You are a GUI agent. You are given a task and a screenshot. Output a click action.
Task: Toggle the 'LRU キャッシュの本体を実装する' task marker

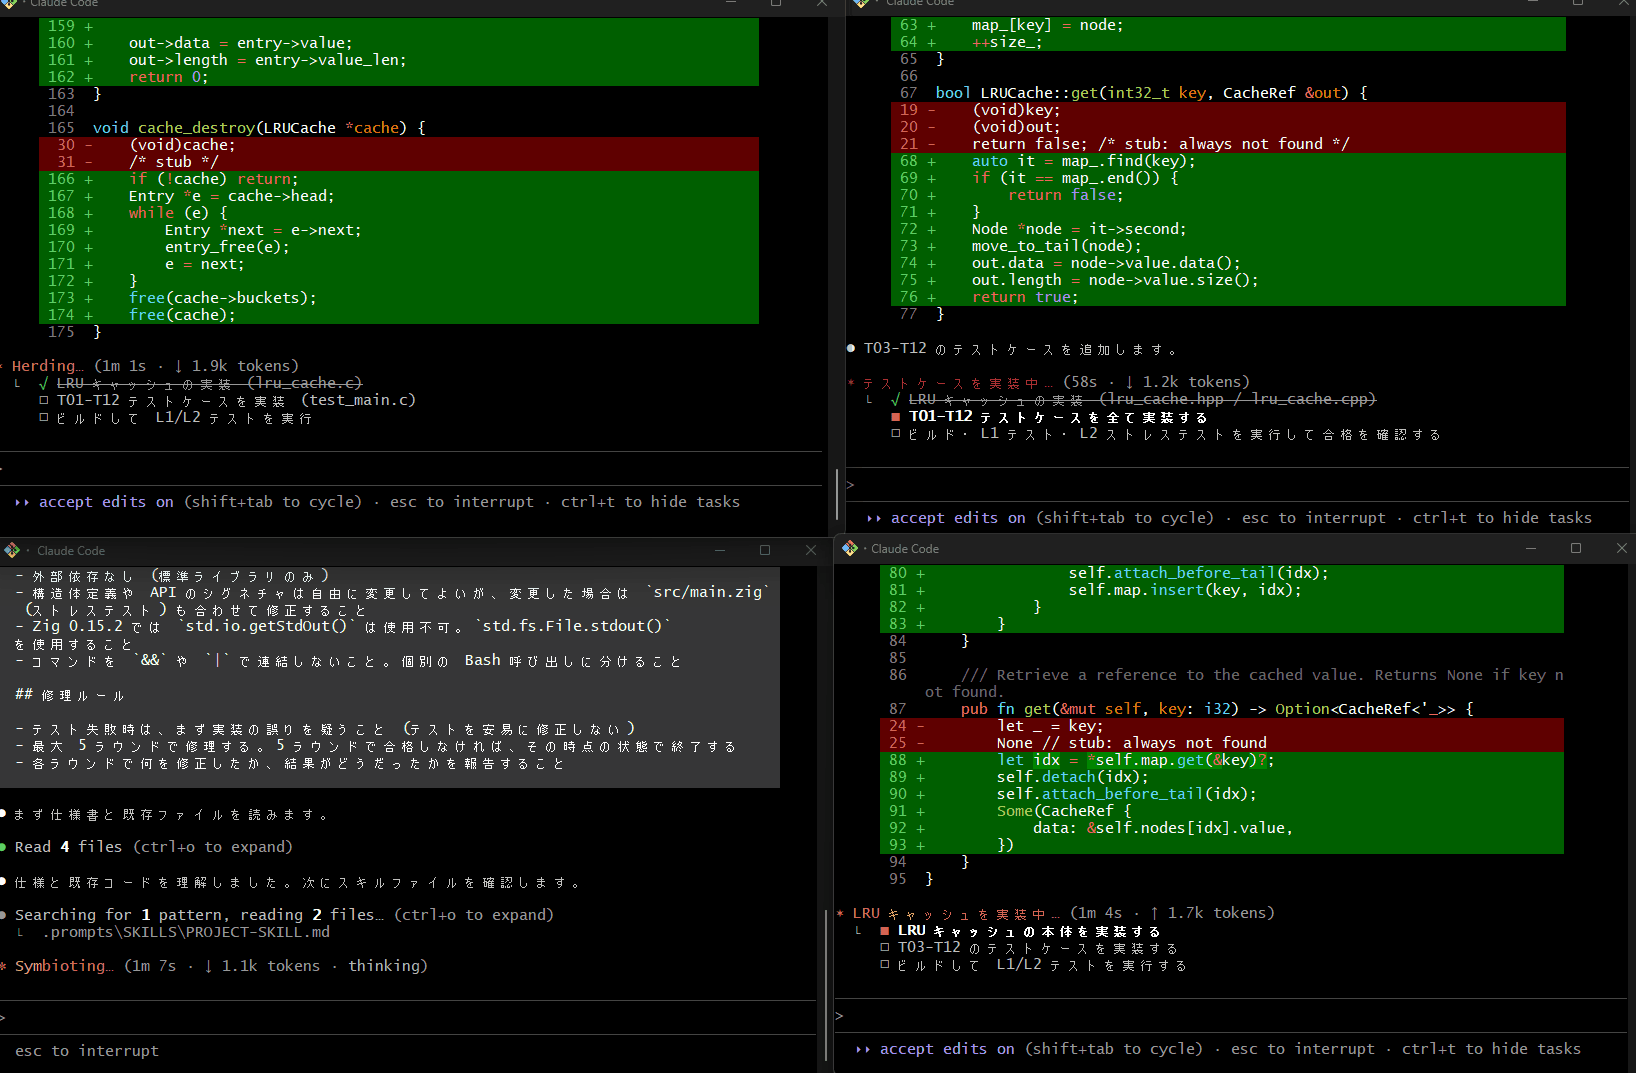coord(885,930)
